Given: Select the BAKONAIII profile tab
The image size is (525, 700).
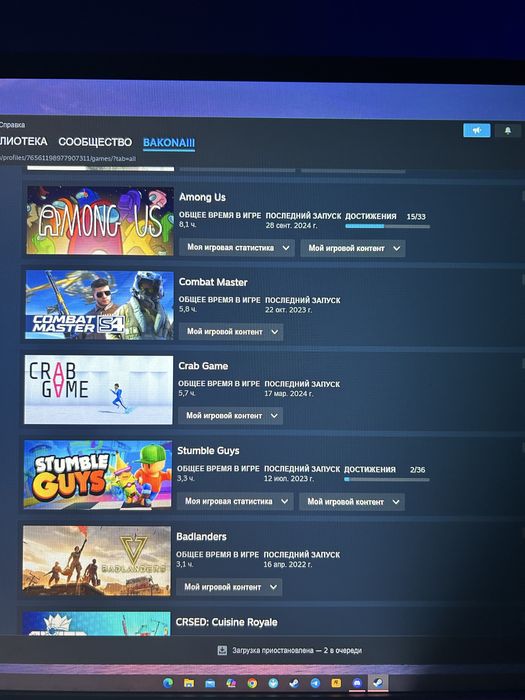Looking at the screenshot, I should [x=169, y=143].
